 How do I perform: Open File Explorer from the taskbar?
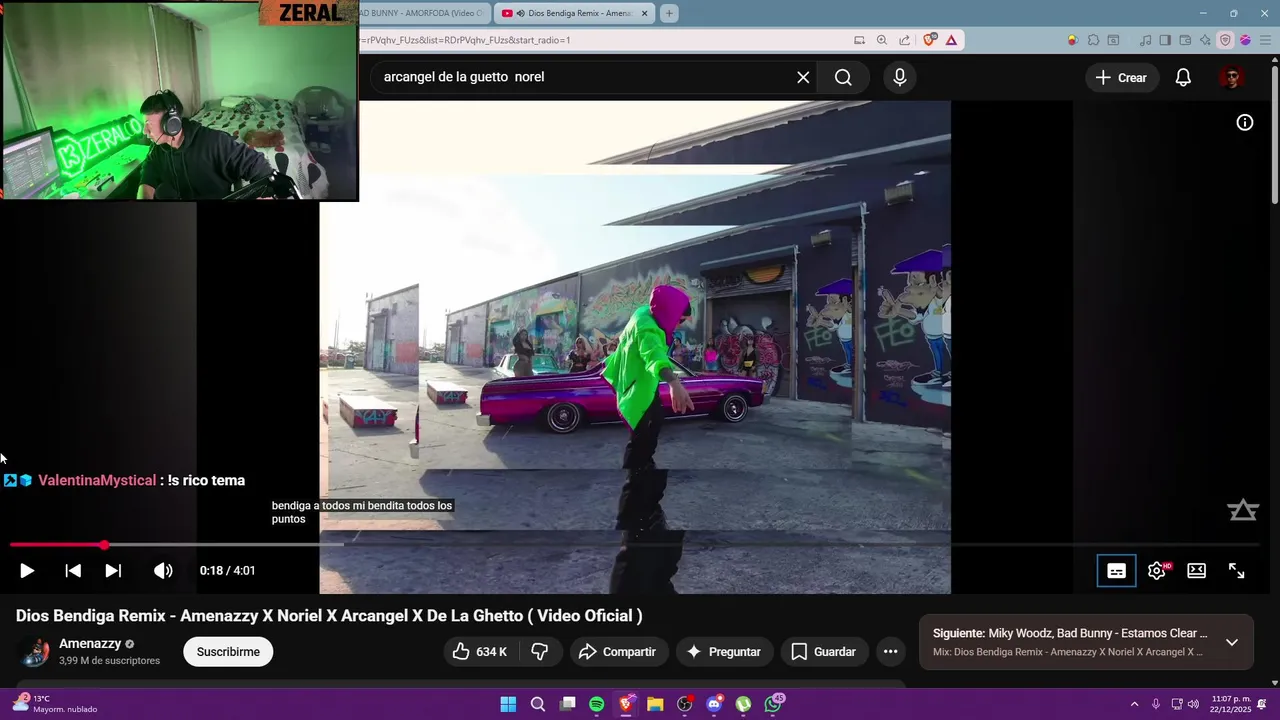tap(655, 704)
